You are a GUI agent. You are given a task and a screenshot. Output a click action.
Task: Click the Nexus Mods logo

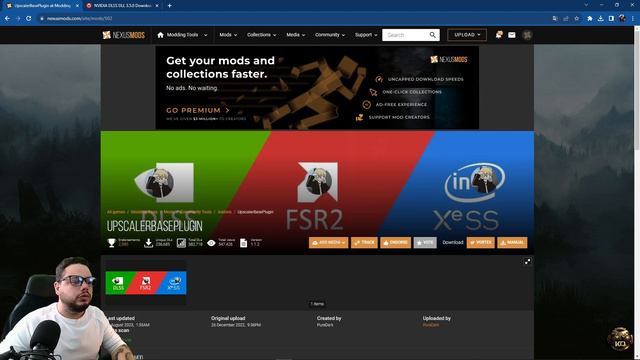124,35
